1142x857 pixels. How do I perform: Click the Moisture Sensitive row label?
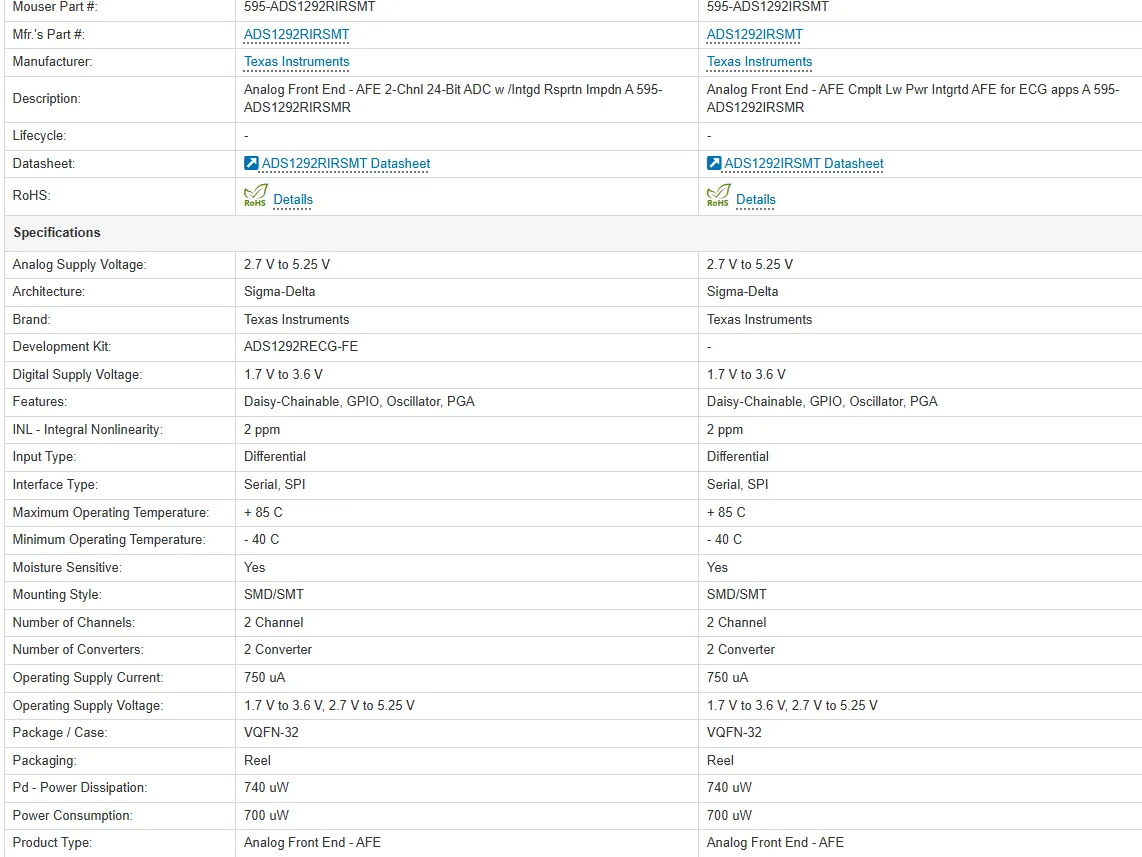[67, 567]
